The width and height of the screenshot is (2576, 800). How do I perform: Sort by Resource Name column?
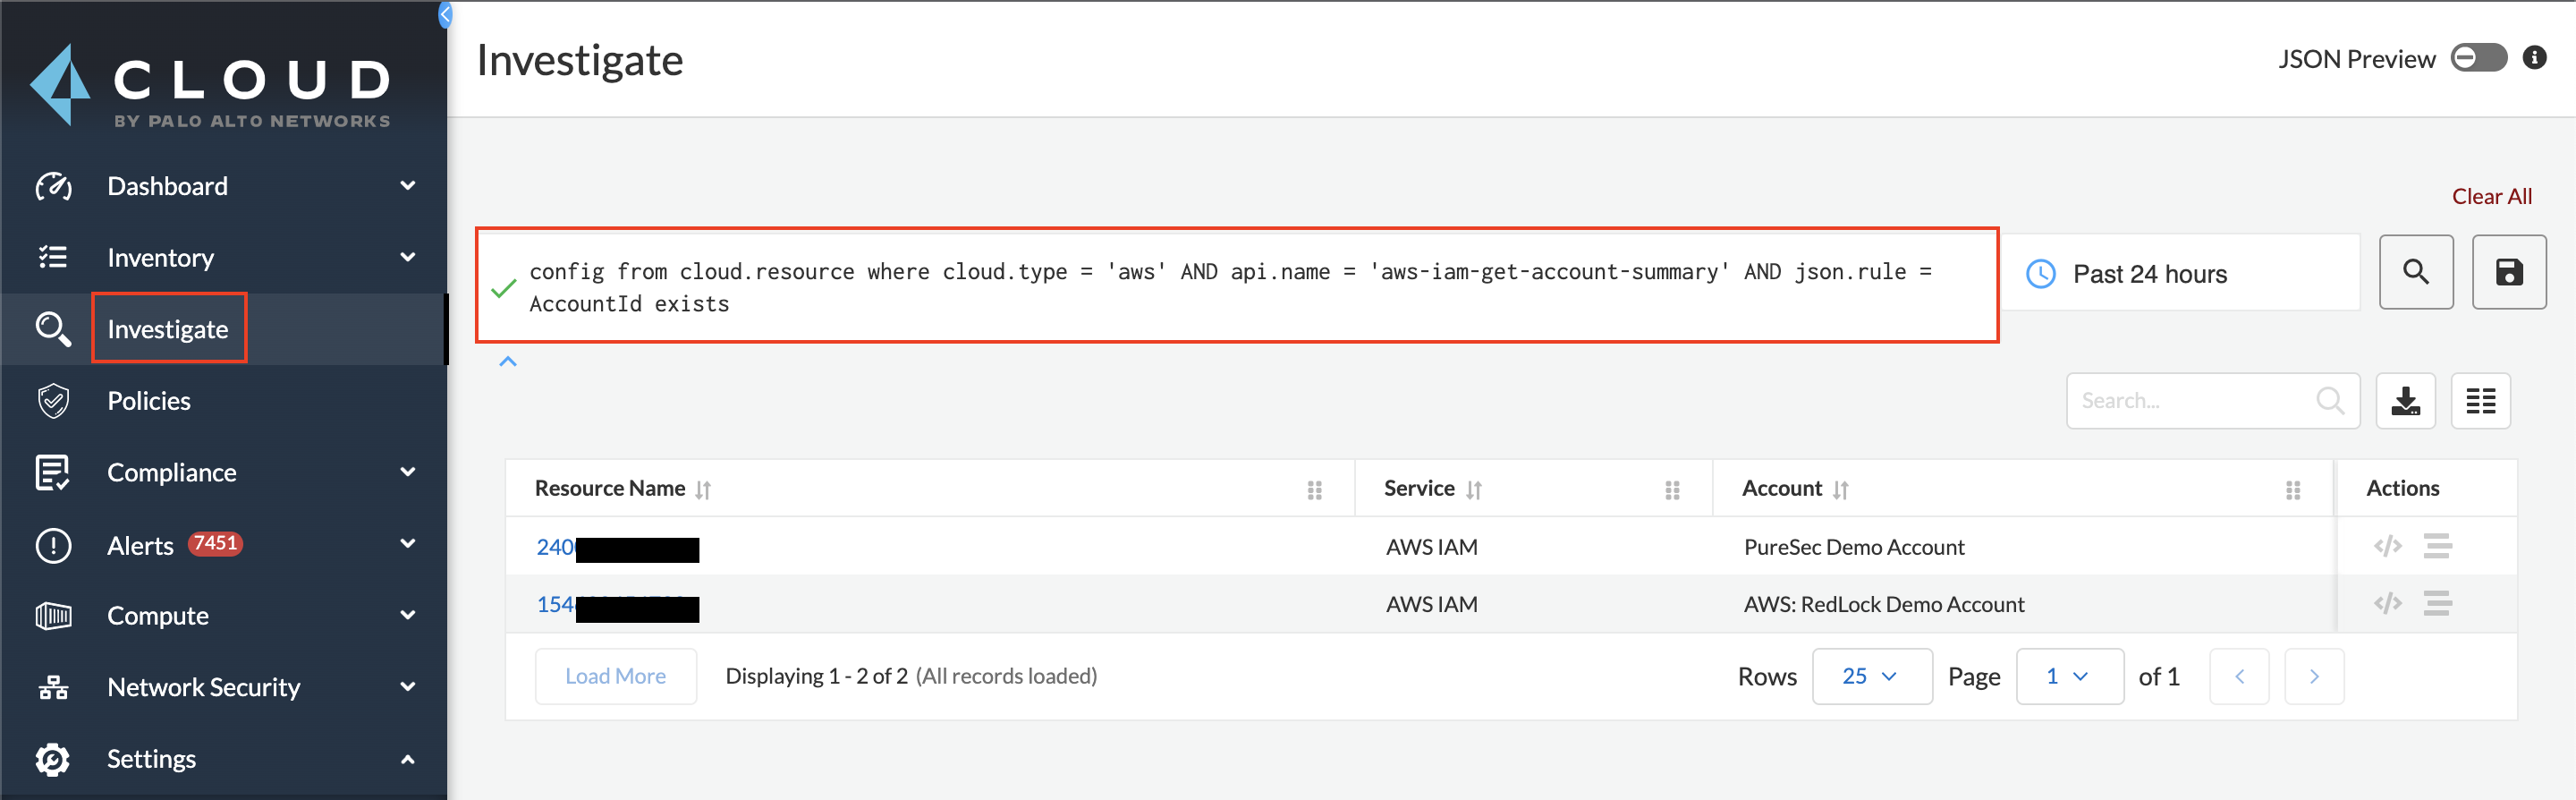[703, 490]
